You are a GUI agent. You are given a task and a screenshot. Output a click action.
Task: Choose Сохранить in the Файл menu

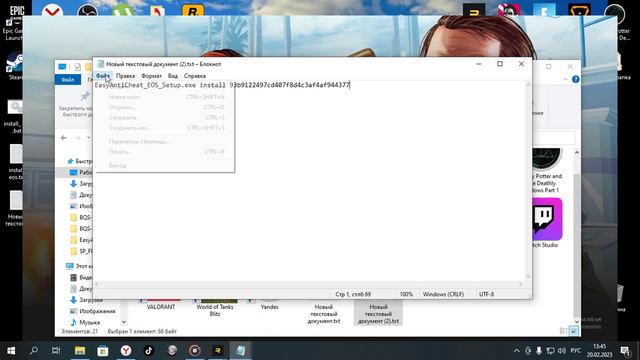[x=165, y=118]
